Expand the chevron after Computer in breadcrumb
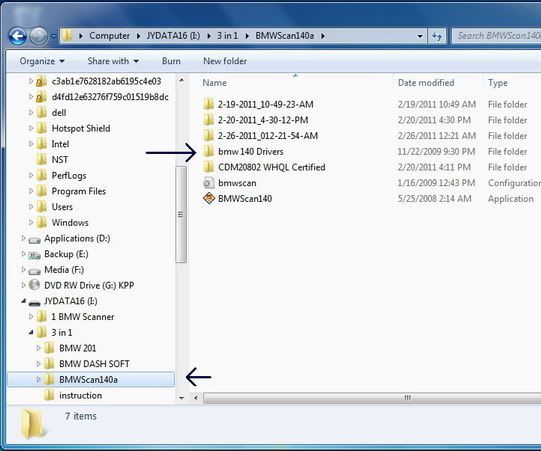Screen dimensions: 541x451 click(x=138, y=36)
